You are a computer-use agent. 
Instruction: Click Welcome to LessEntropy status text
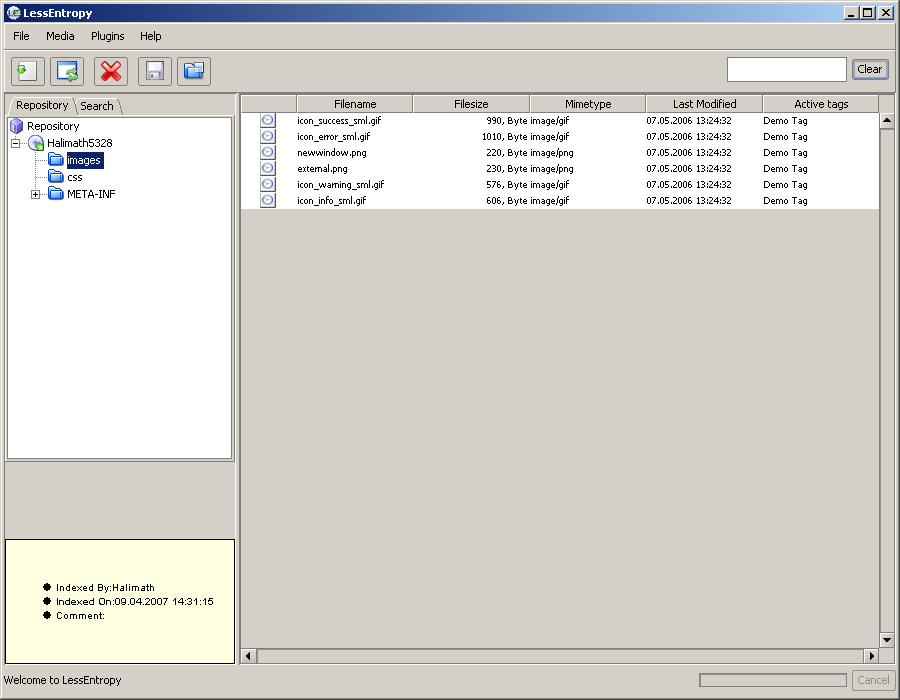[63, 680]
